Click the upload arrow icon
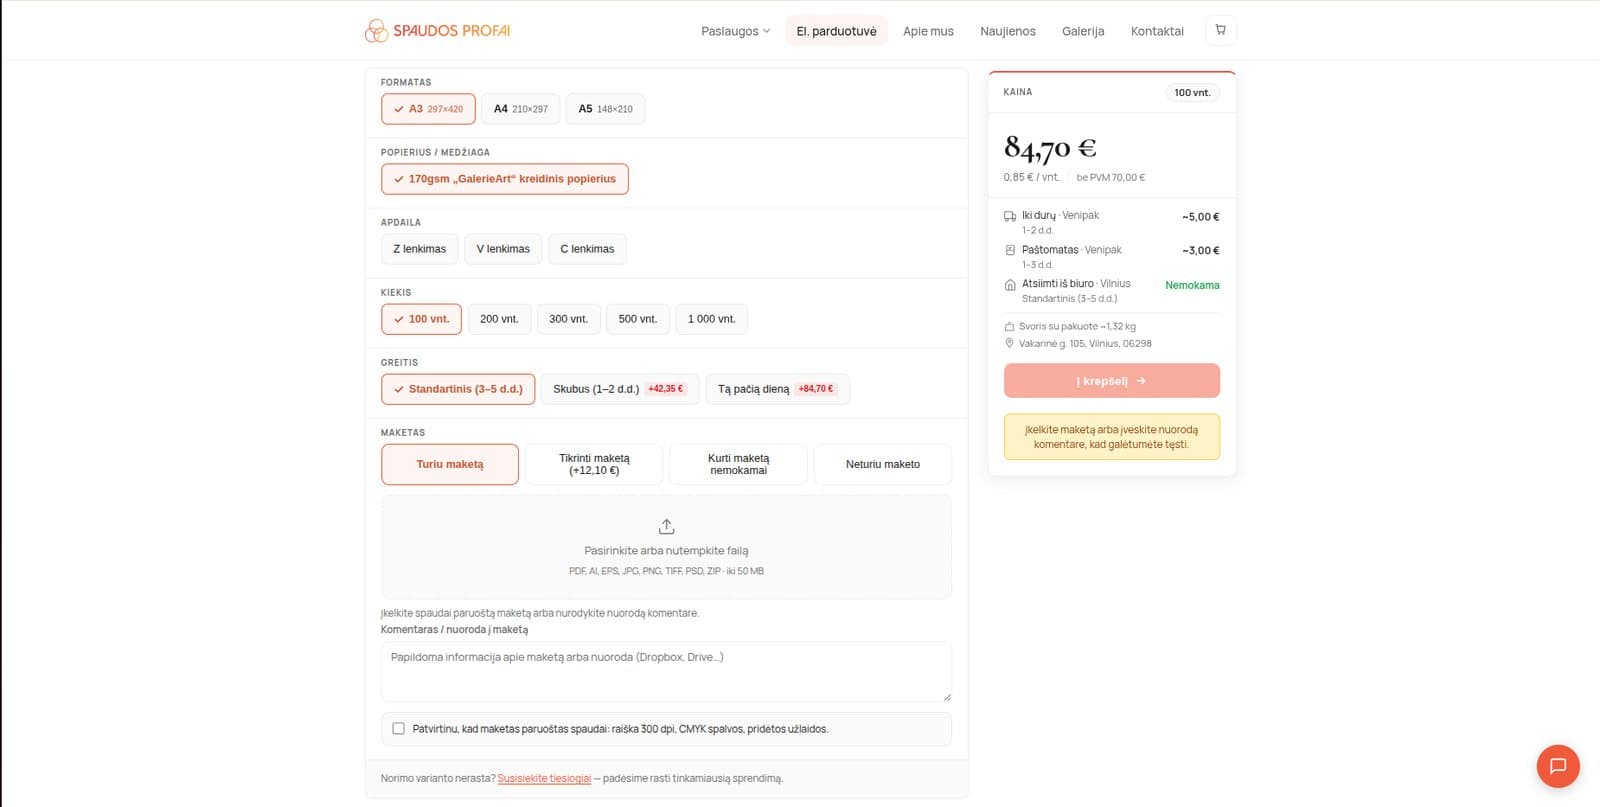Screen dimensions: 1600x807 (x=666, y=526)
